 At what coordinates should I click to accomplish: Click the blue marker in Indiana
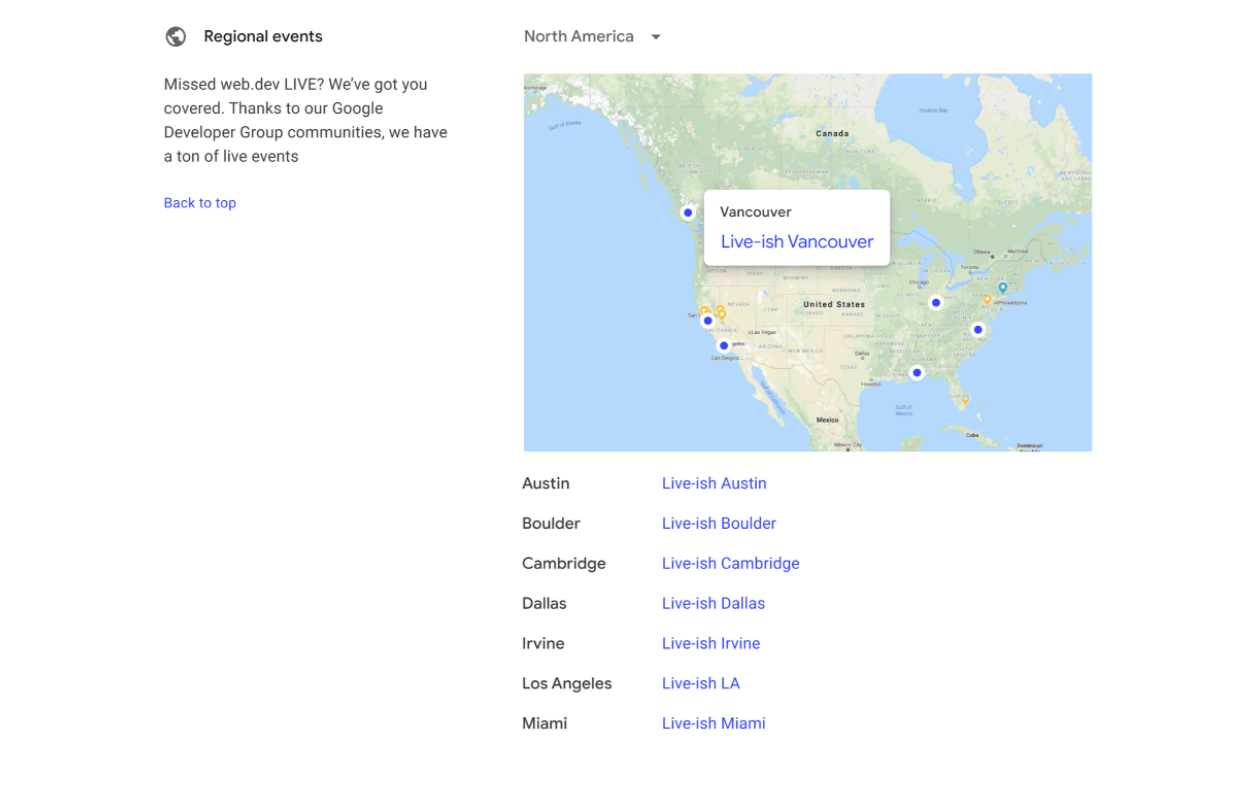pos(936,302)
